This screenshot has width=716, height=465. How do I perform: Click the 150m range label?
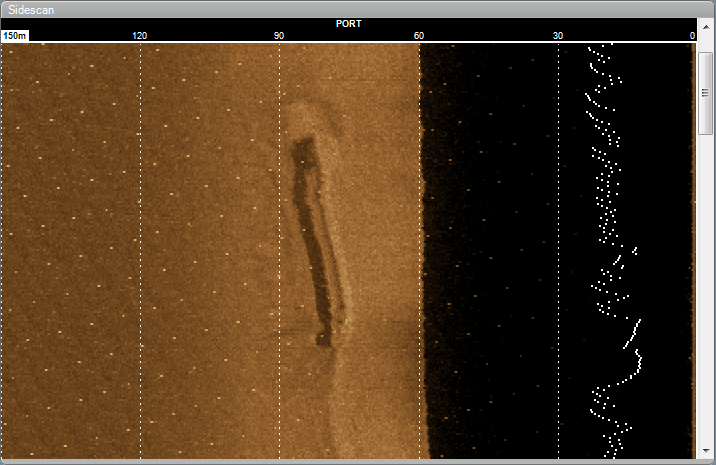15,36
